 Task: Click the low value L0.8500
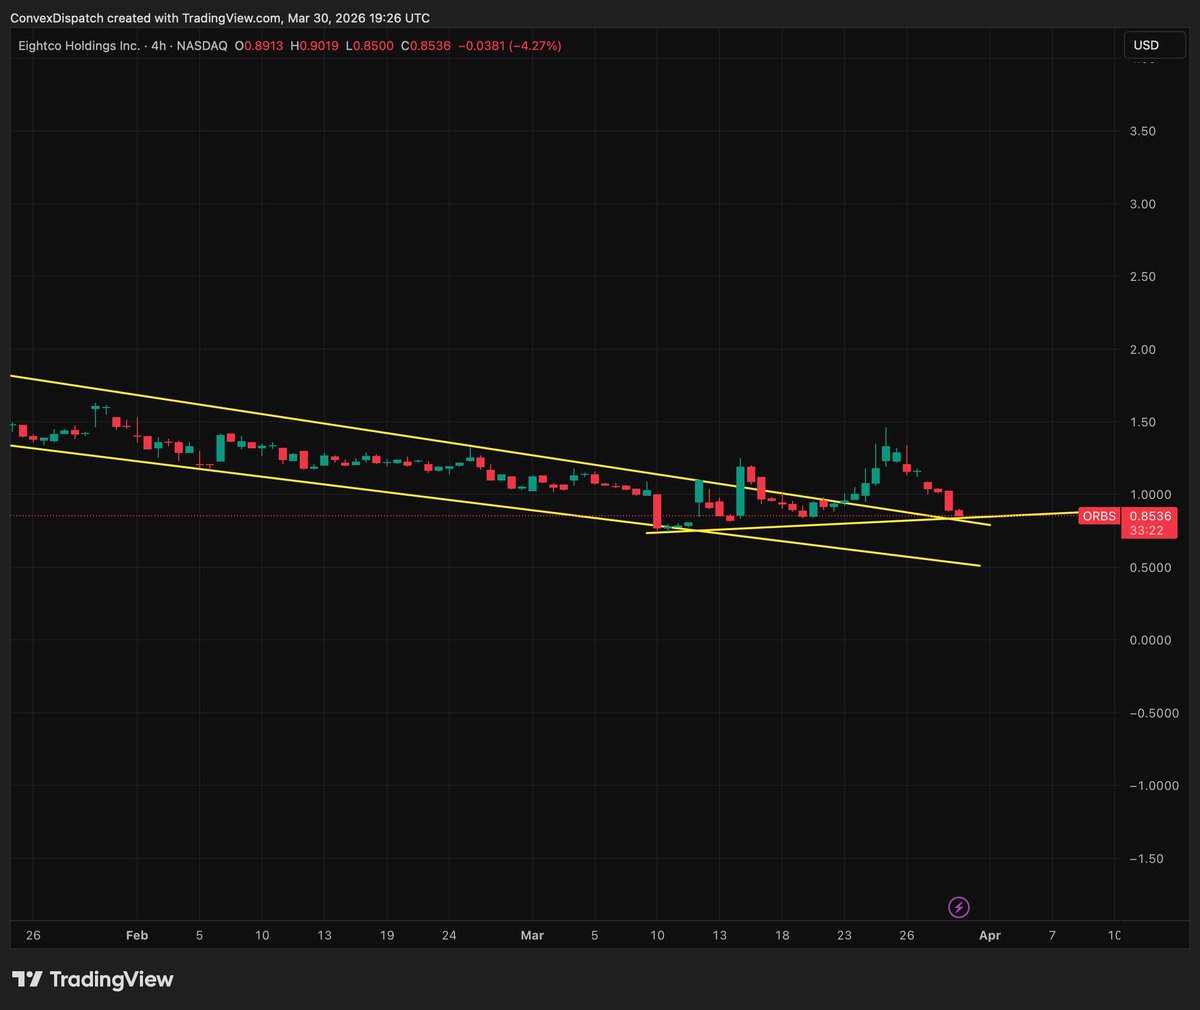[x=370, y=46]
